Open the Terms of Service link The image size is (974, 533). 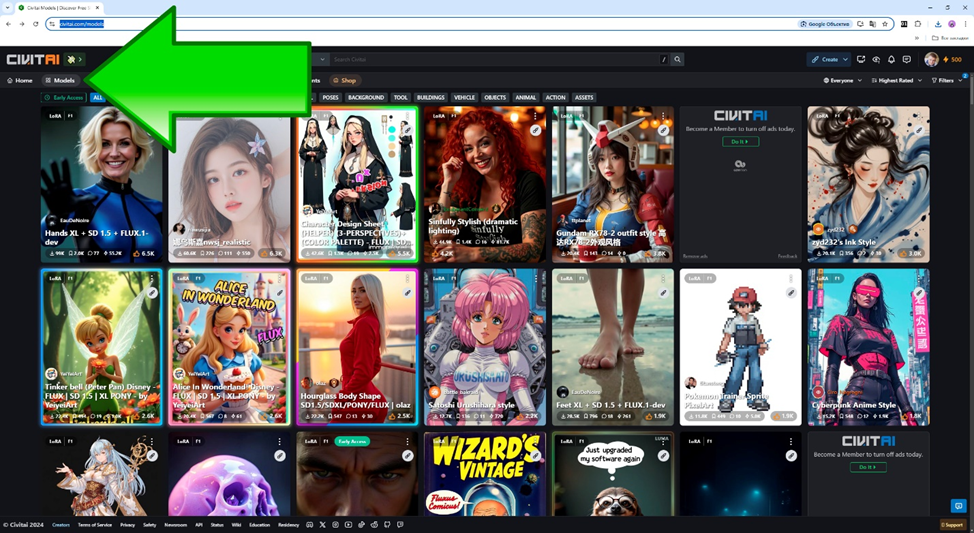tap(95, 524)
